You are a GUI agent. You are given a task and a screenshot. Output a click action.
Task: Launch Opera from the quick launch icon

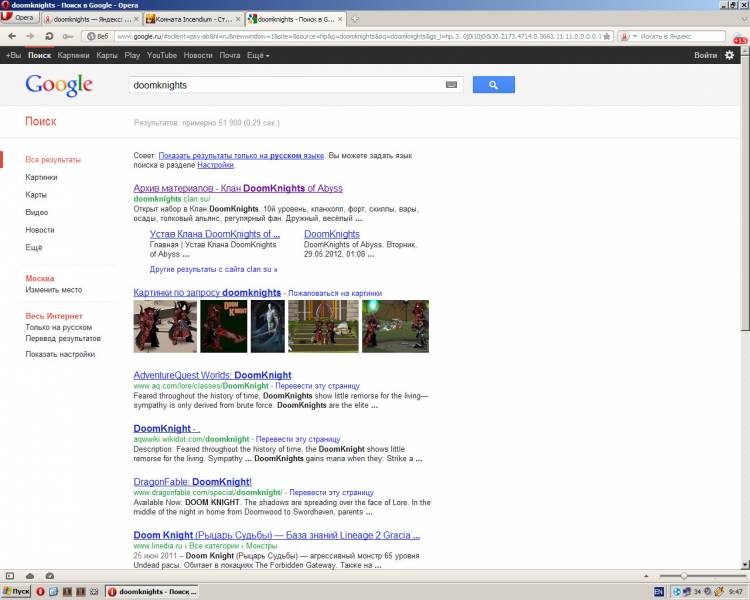coord(40,592)
